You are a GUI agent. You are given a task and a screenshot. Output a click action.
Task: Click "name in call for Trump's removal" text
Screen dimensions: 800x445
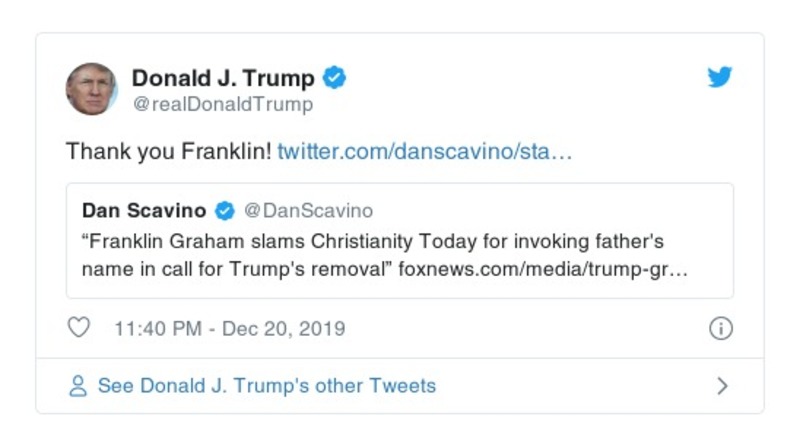(234, 269)
